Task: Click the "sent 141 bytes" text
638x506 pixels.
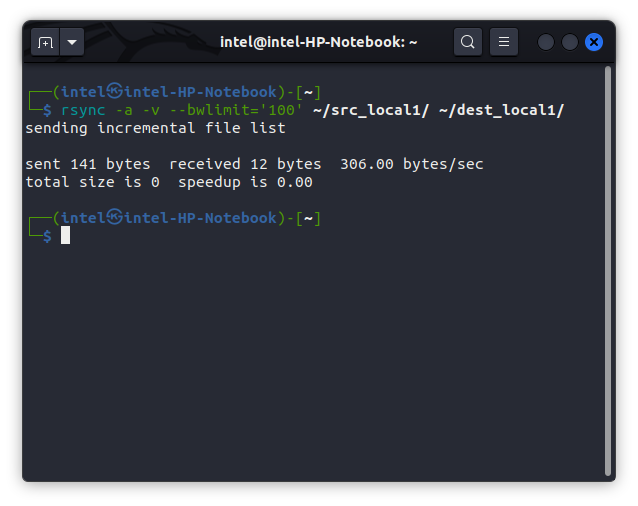Action: (x=87, y=164)
